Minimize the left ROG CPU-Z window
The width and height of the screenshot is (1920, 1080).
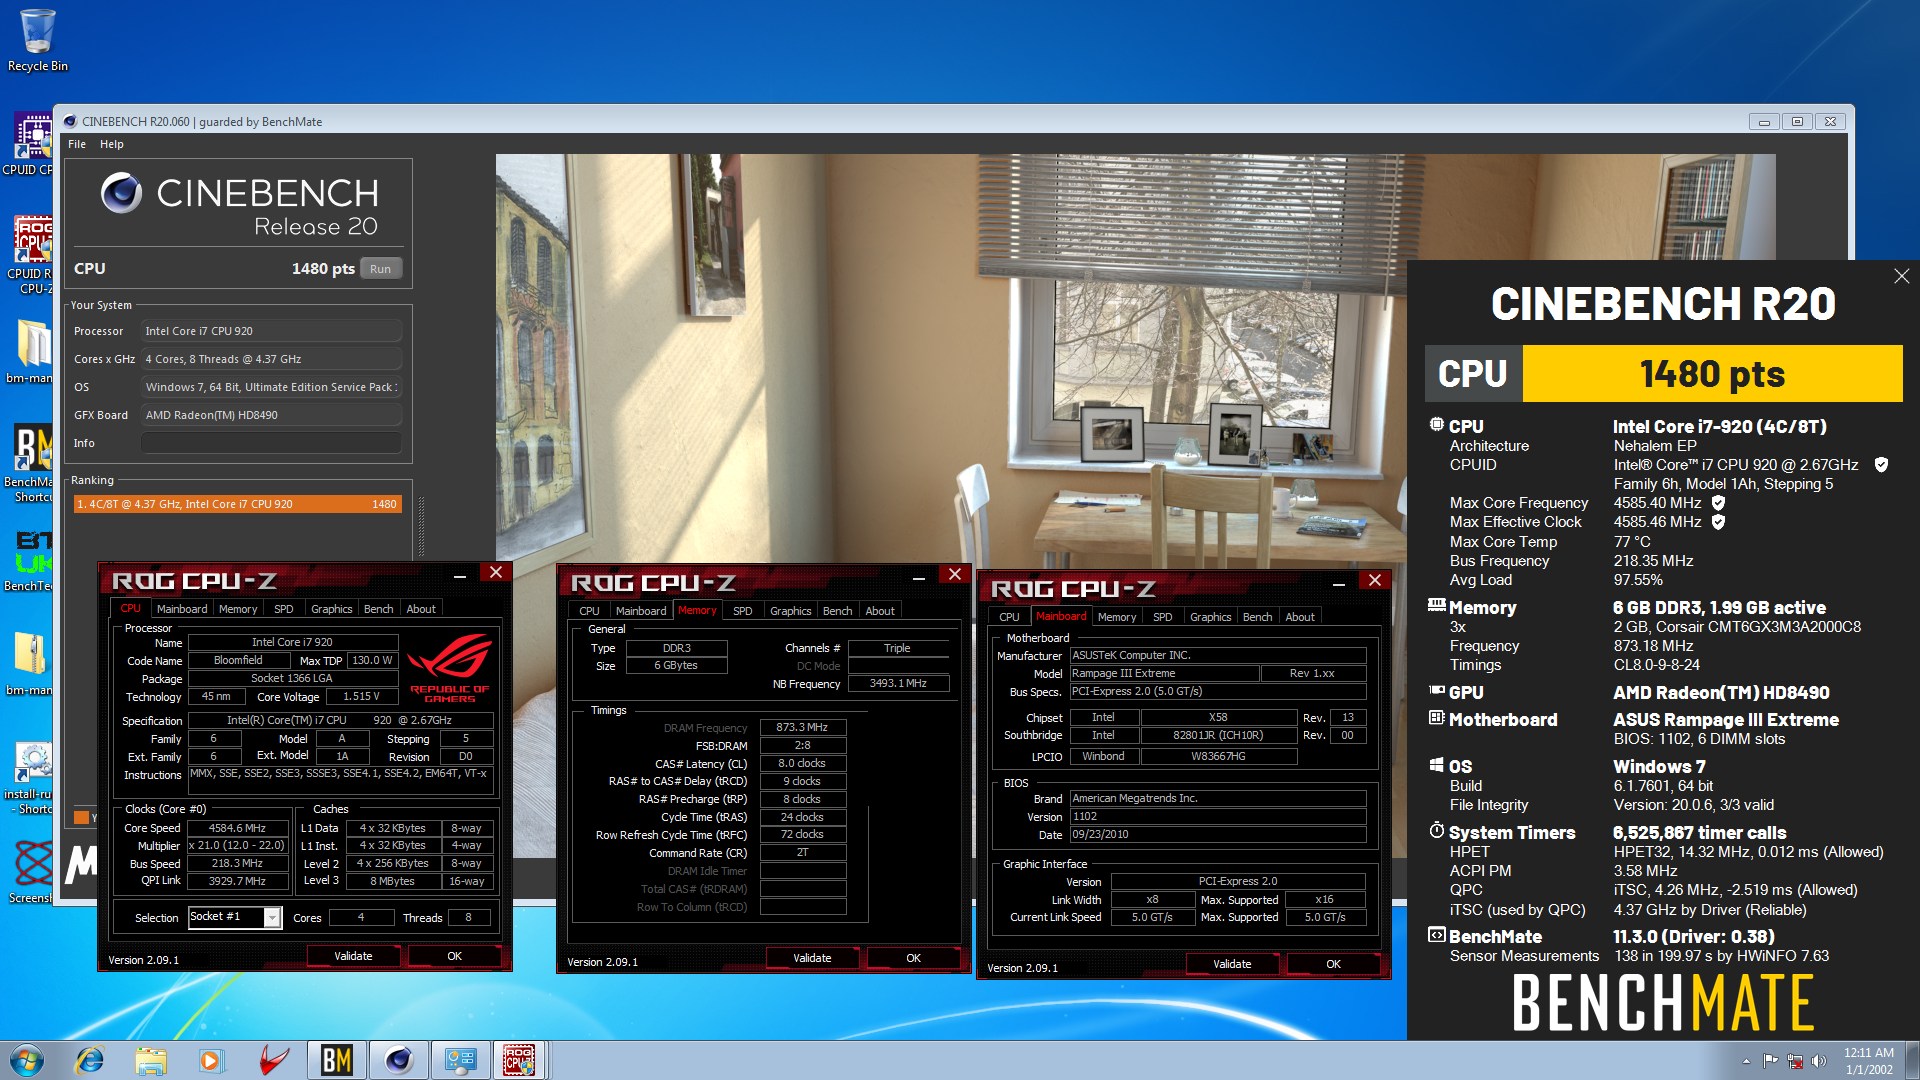(x=460, y=575)
